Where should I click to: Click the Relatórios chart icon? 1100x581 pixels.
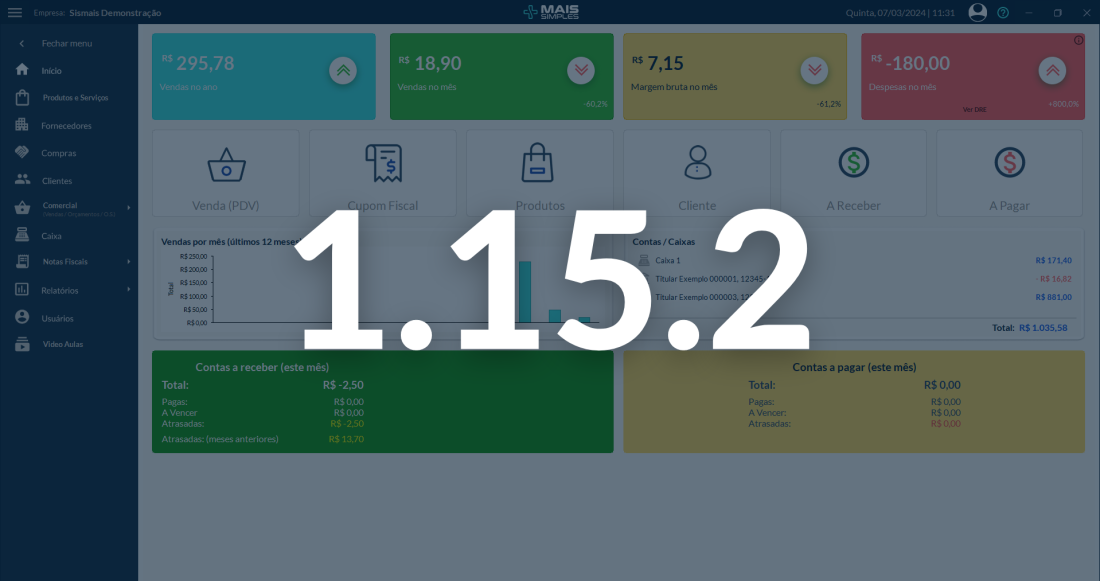point(22,289)
